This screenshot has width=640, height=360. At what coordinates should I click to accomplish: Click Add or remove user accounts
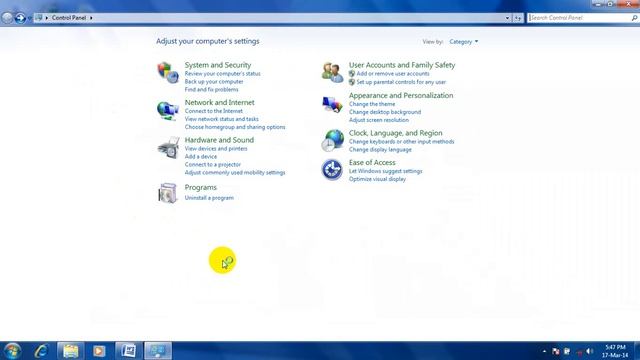coord(393,73)
